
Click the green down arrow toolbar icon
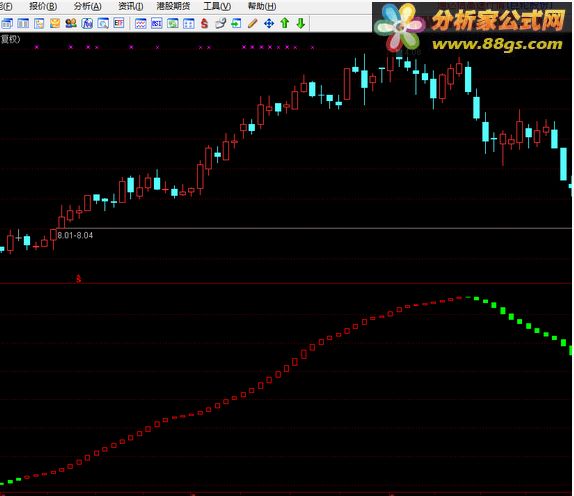pyautogui.click(x=301, y=23)
